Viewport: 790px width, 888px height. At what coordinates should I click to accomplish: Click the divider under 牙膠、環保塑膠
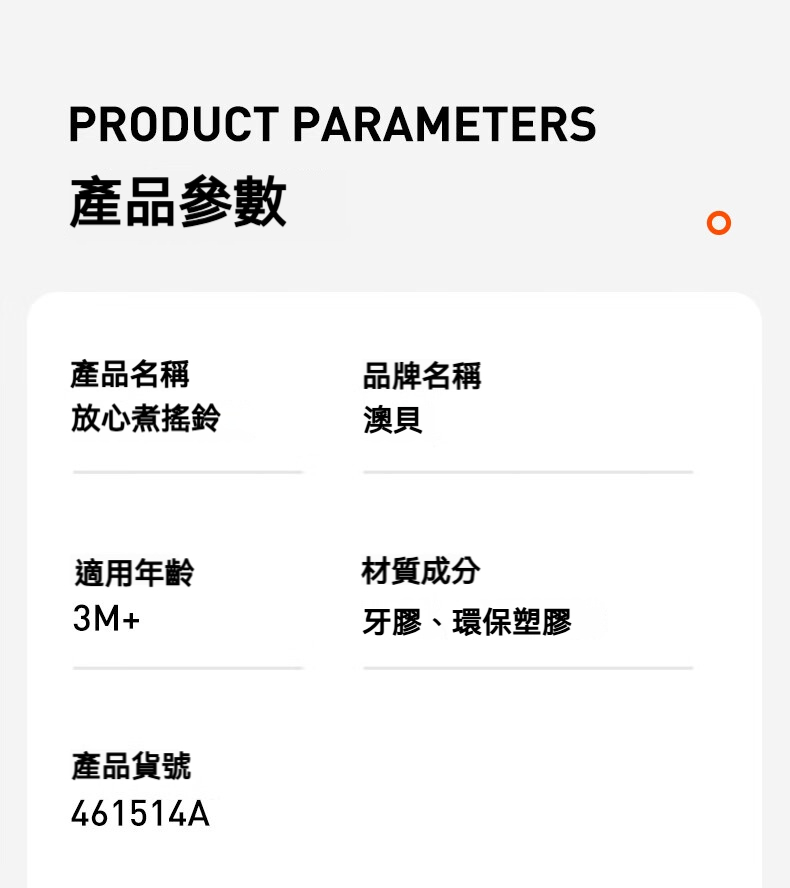click(528, 668)
